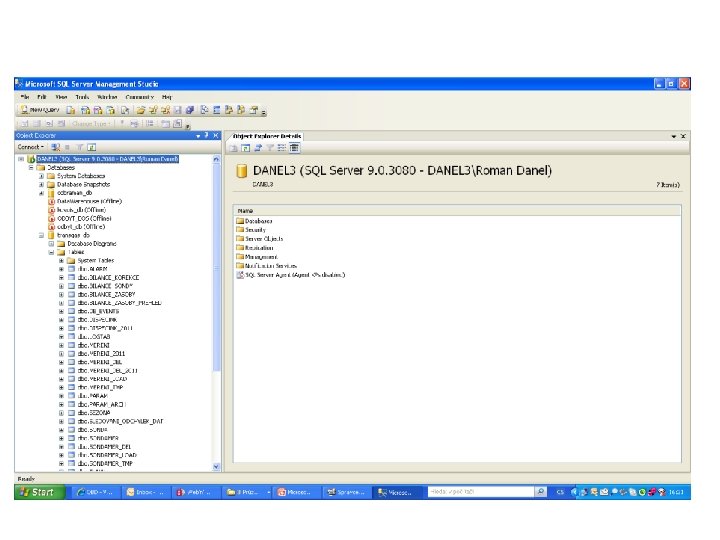Image resolution: width=720 pixels, height=540 pixels.
Task: Select the DANEL3 server node in tree
Action: pyautogui.click(x=107, y=159)
